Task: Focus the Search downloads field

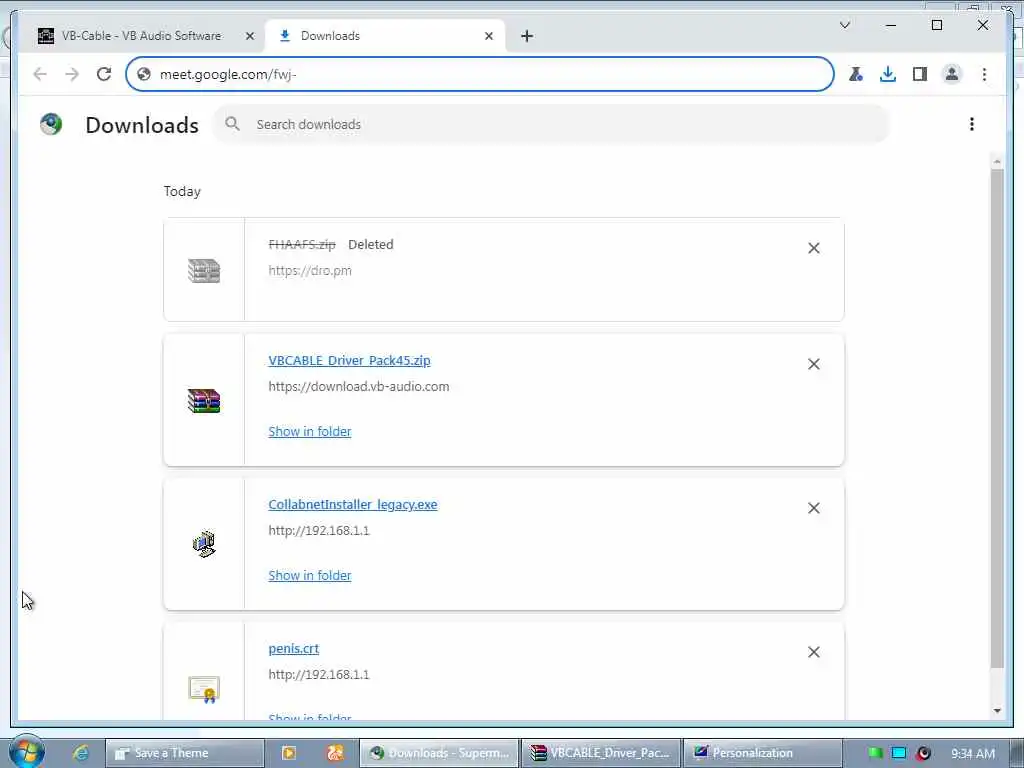Action: click(552, 124)
